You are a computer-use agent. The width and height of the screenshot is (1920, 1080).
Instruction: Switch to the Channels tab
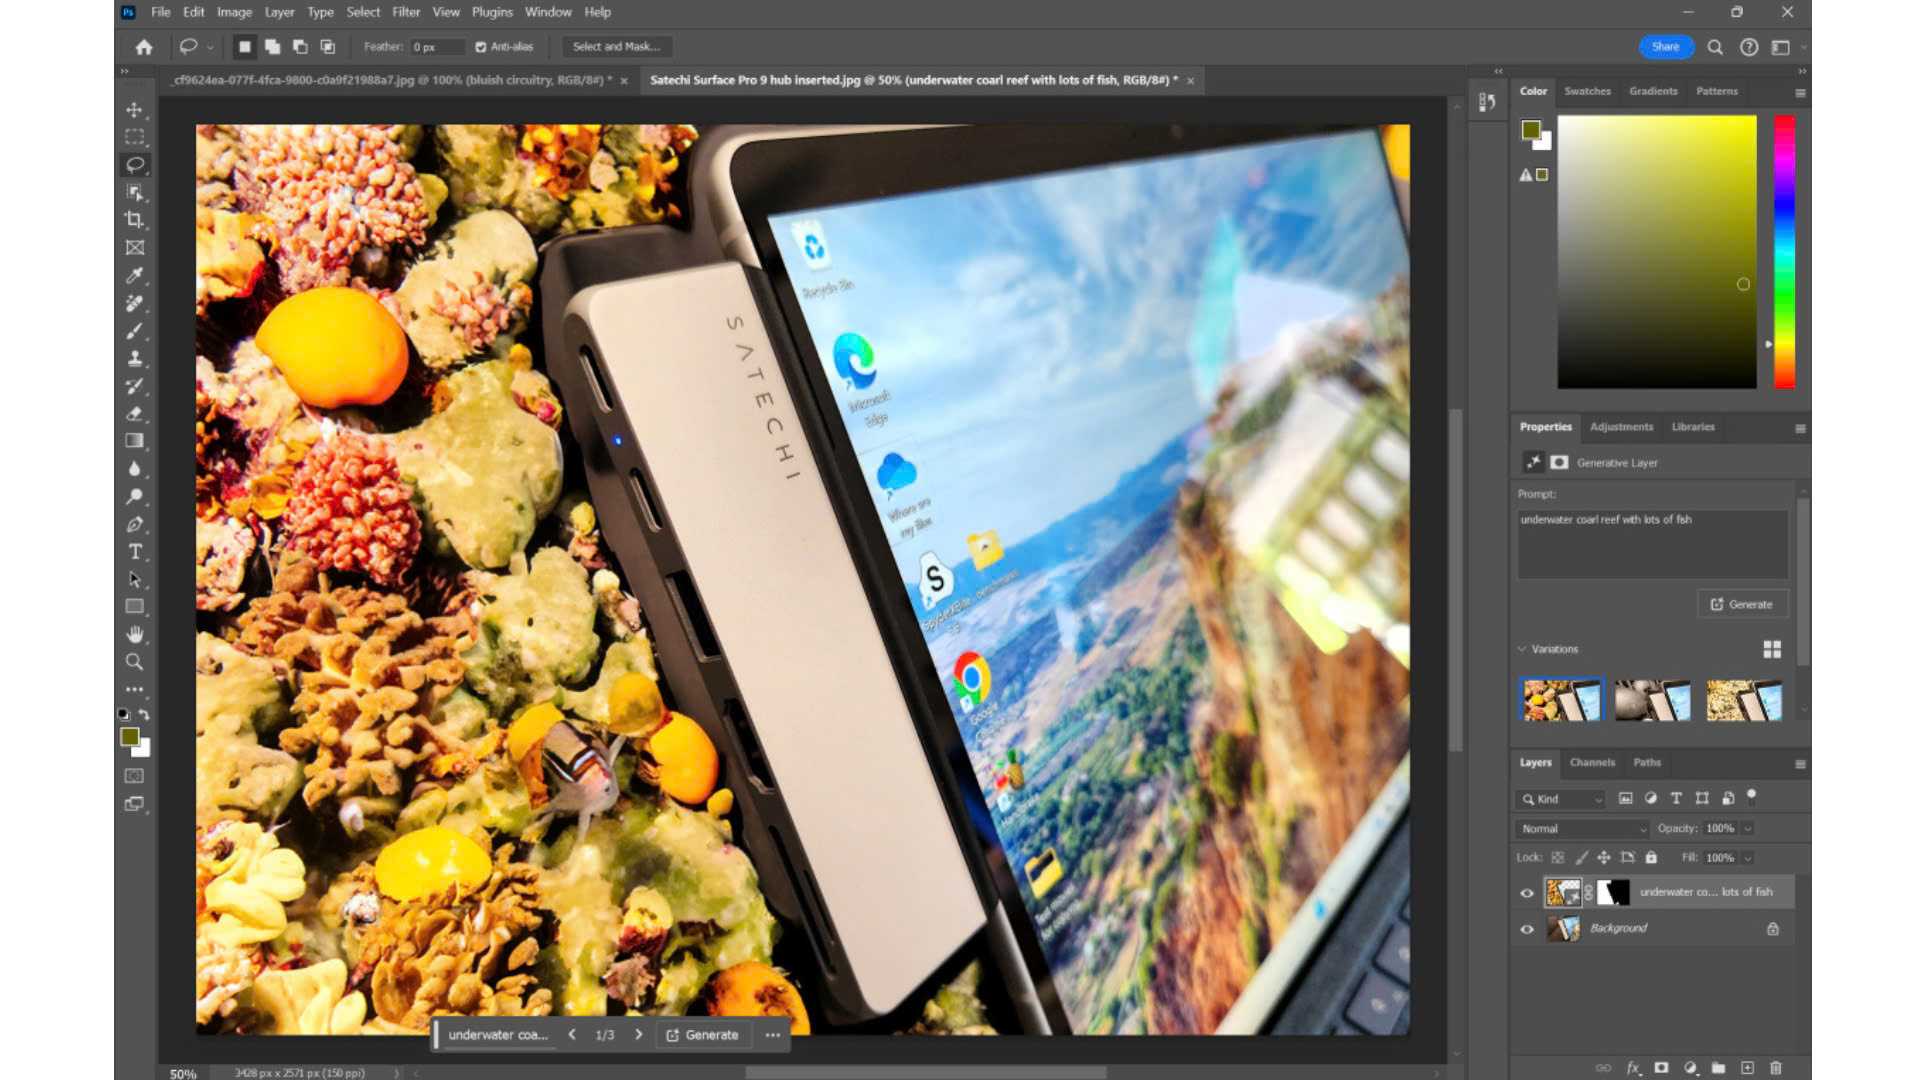1592,763
